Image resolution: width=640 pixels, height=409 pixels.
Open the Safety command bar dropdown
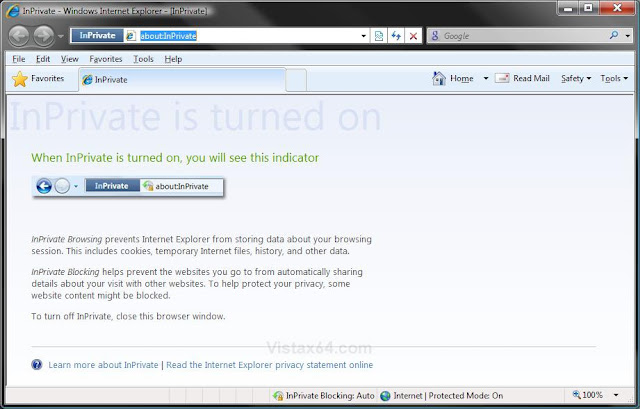click(x=576, y=78)
